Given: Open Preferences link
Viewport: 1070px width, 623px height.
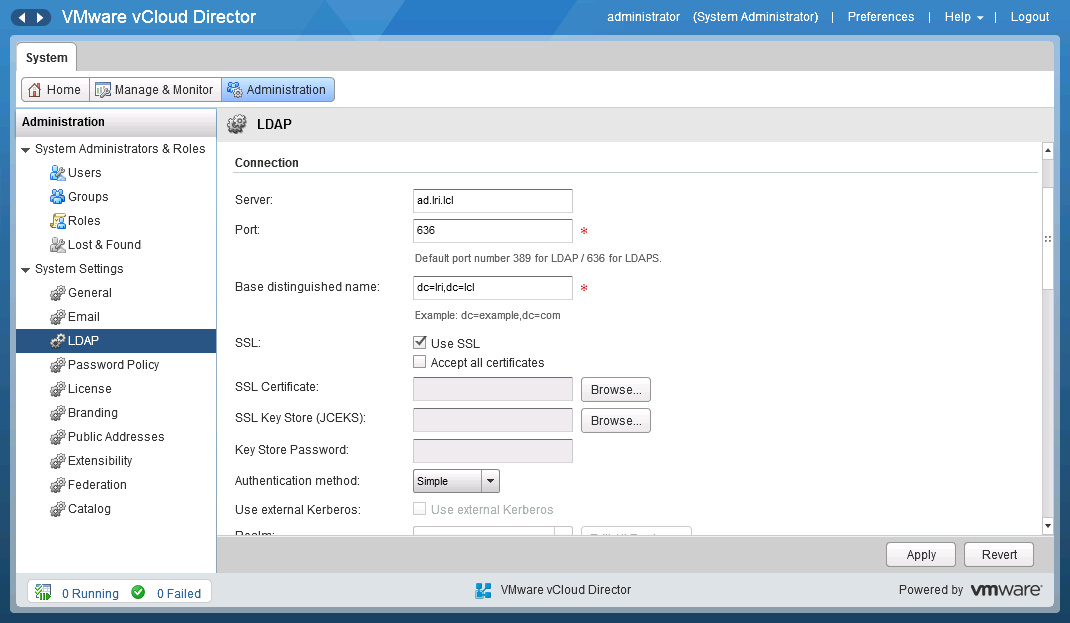Looking at the screenshot, I should pos(880,17).
